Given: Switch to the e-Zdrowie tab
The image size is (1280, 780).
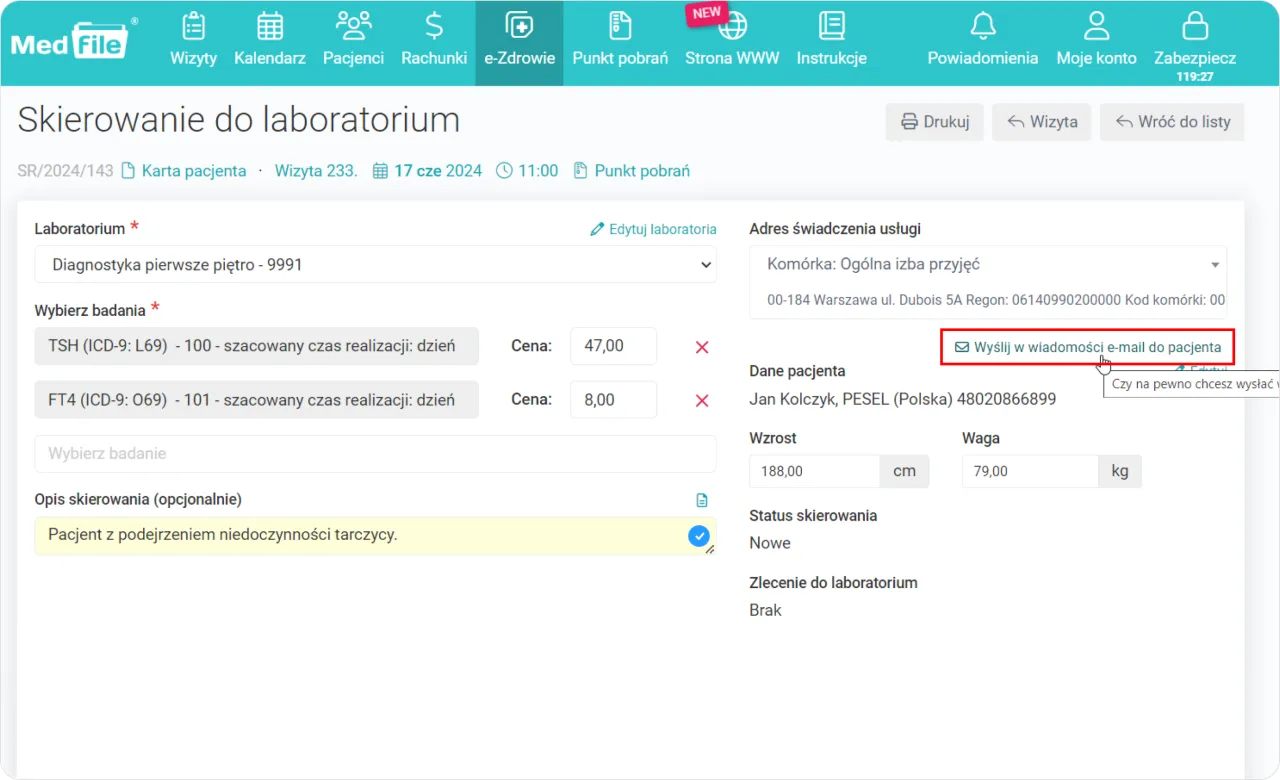Looking at the screenshot, I should 519,40.
